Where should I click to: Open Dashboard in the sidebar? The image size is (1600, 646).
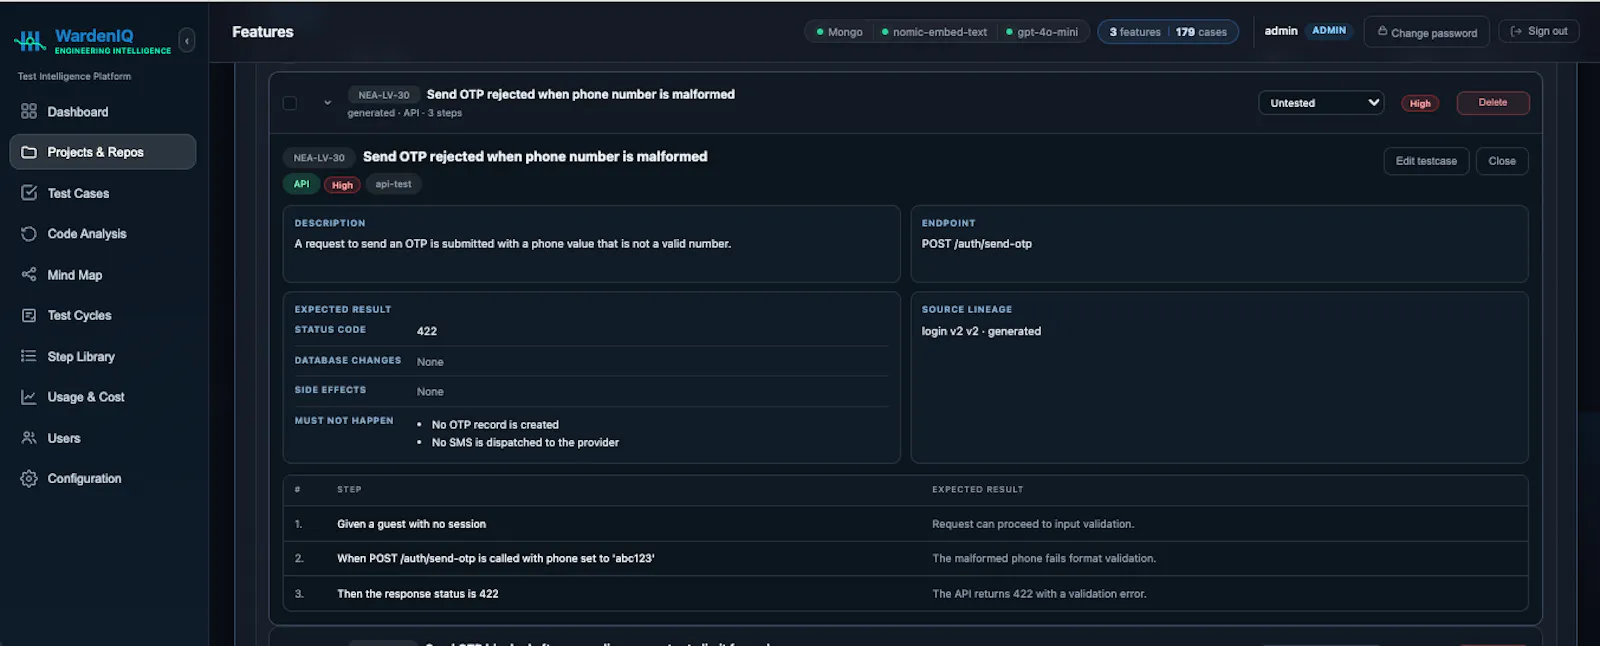point(103,111)
